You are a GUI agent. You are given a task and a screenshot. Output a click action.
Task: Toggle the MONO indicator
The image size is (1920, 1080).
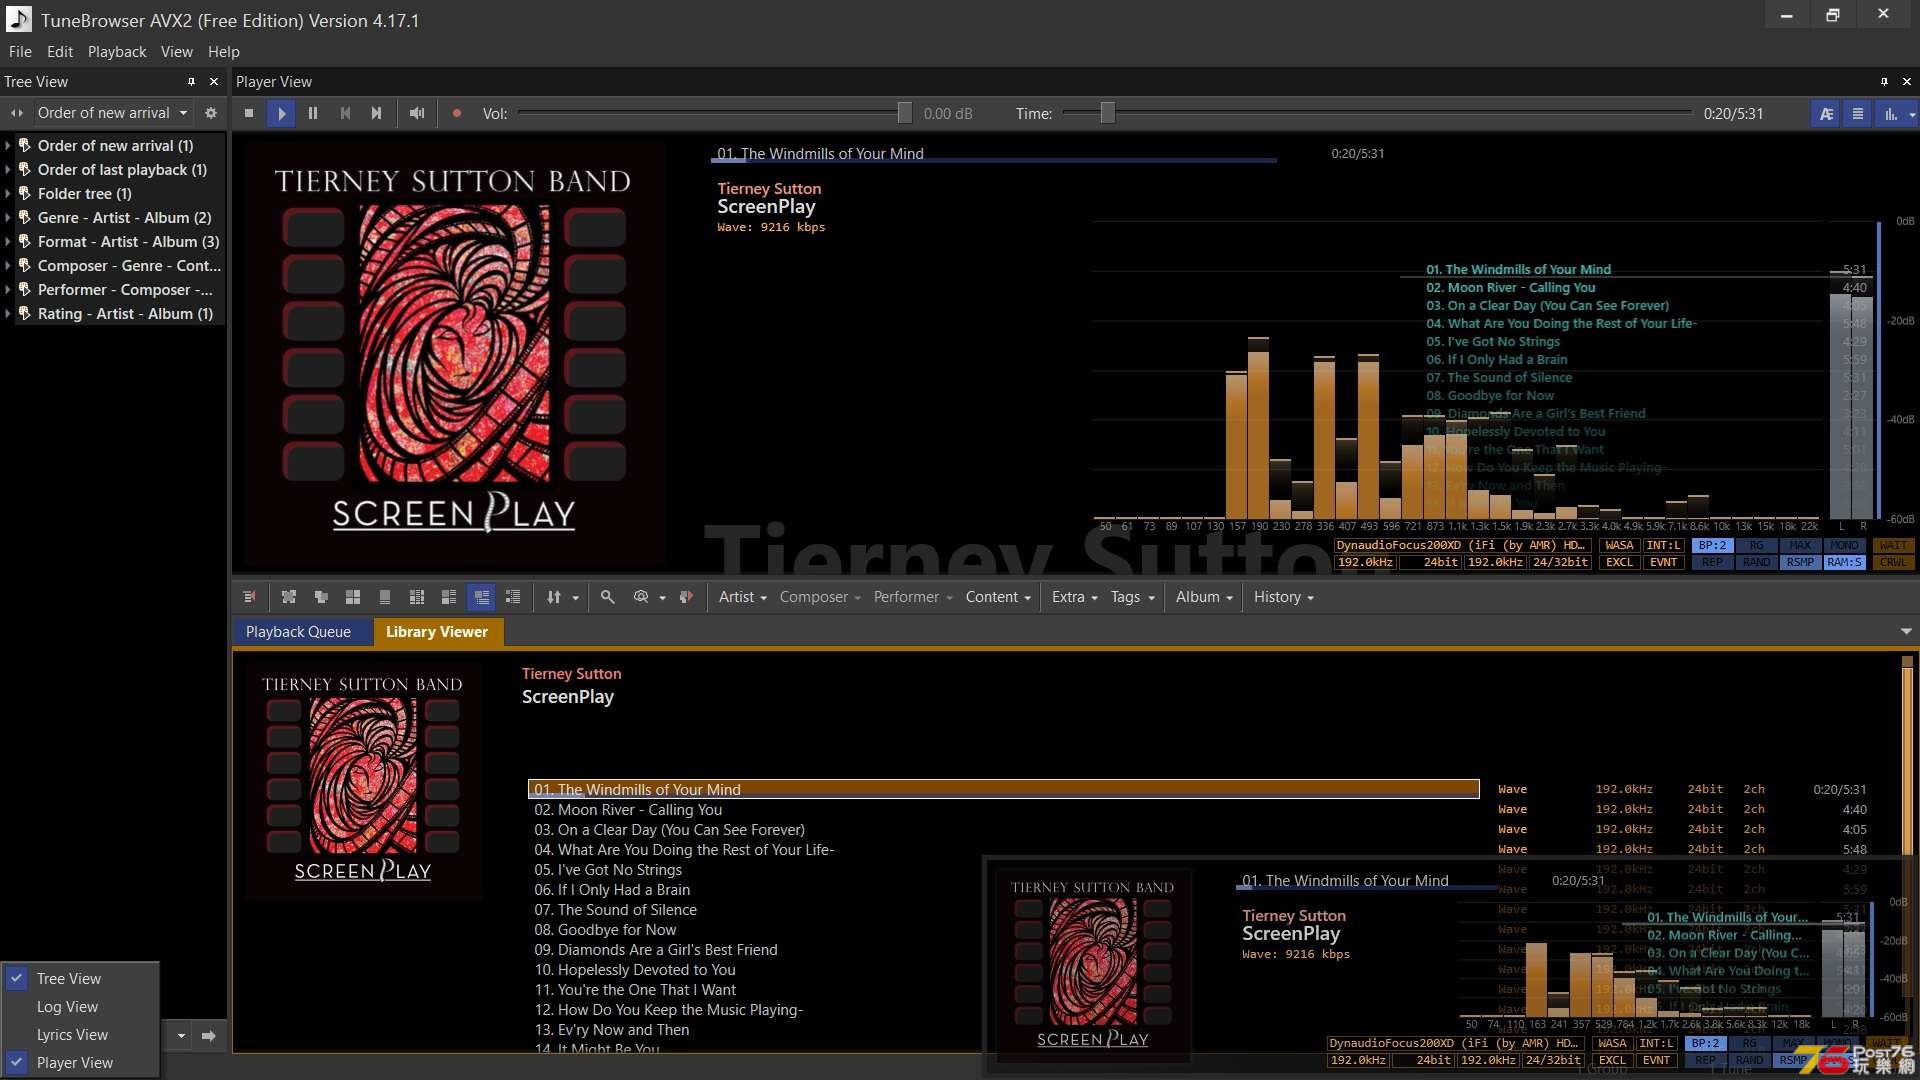(1844, 546)
